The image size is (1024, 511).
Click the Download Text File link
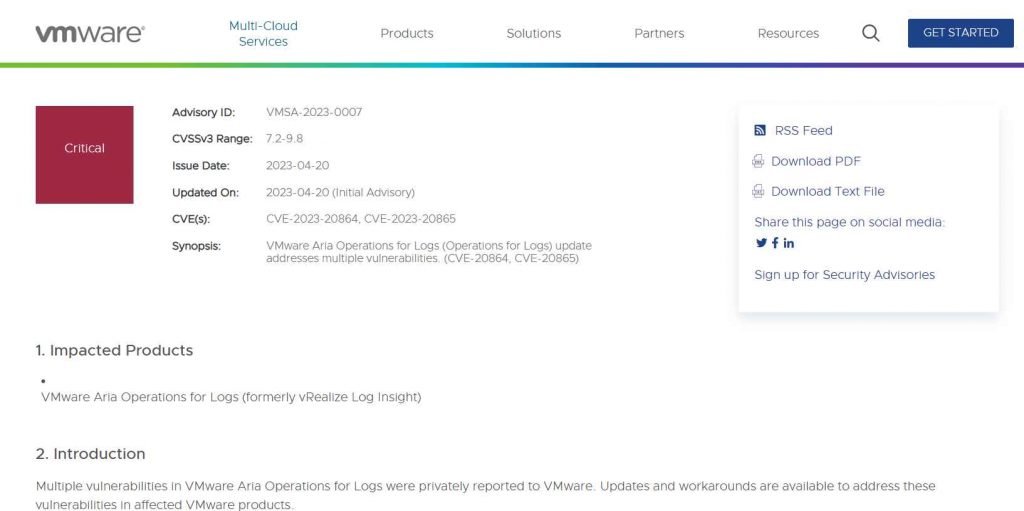(827, 191)
